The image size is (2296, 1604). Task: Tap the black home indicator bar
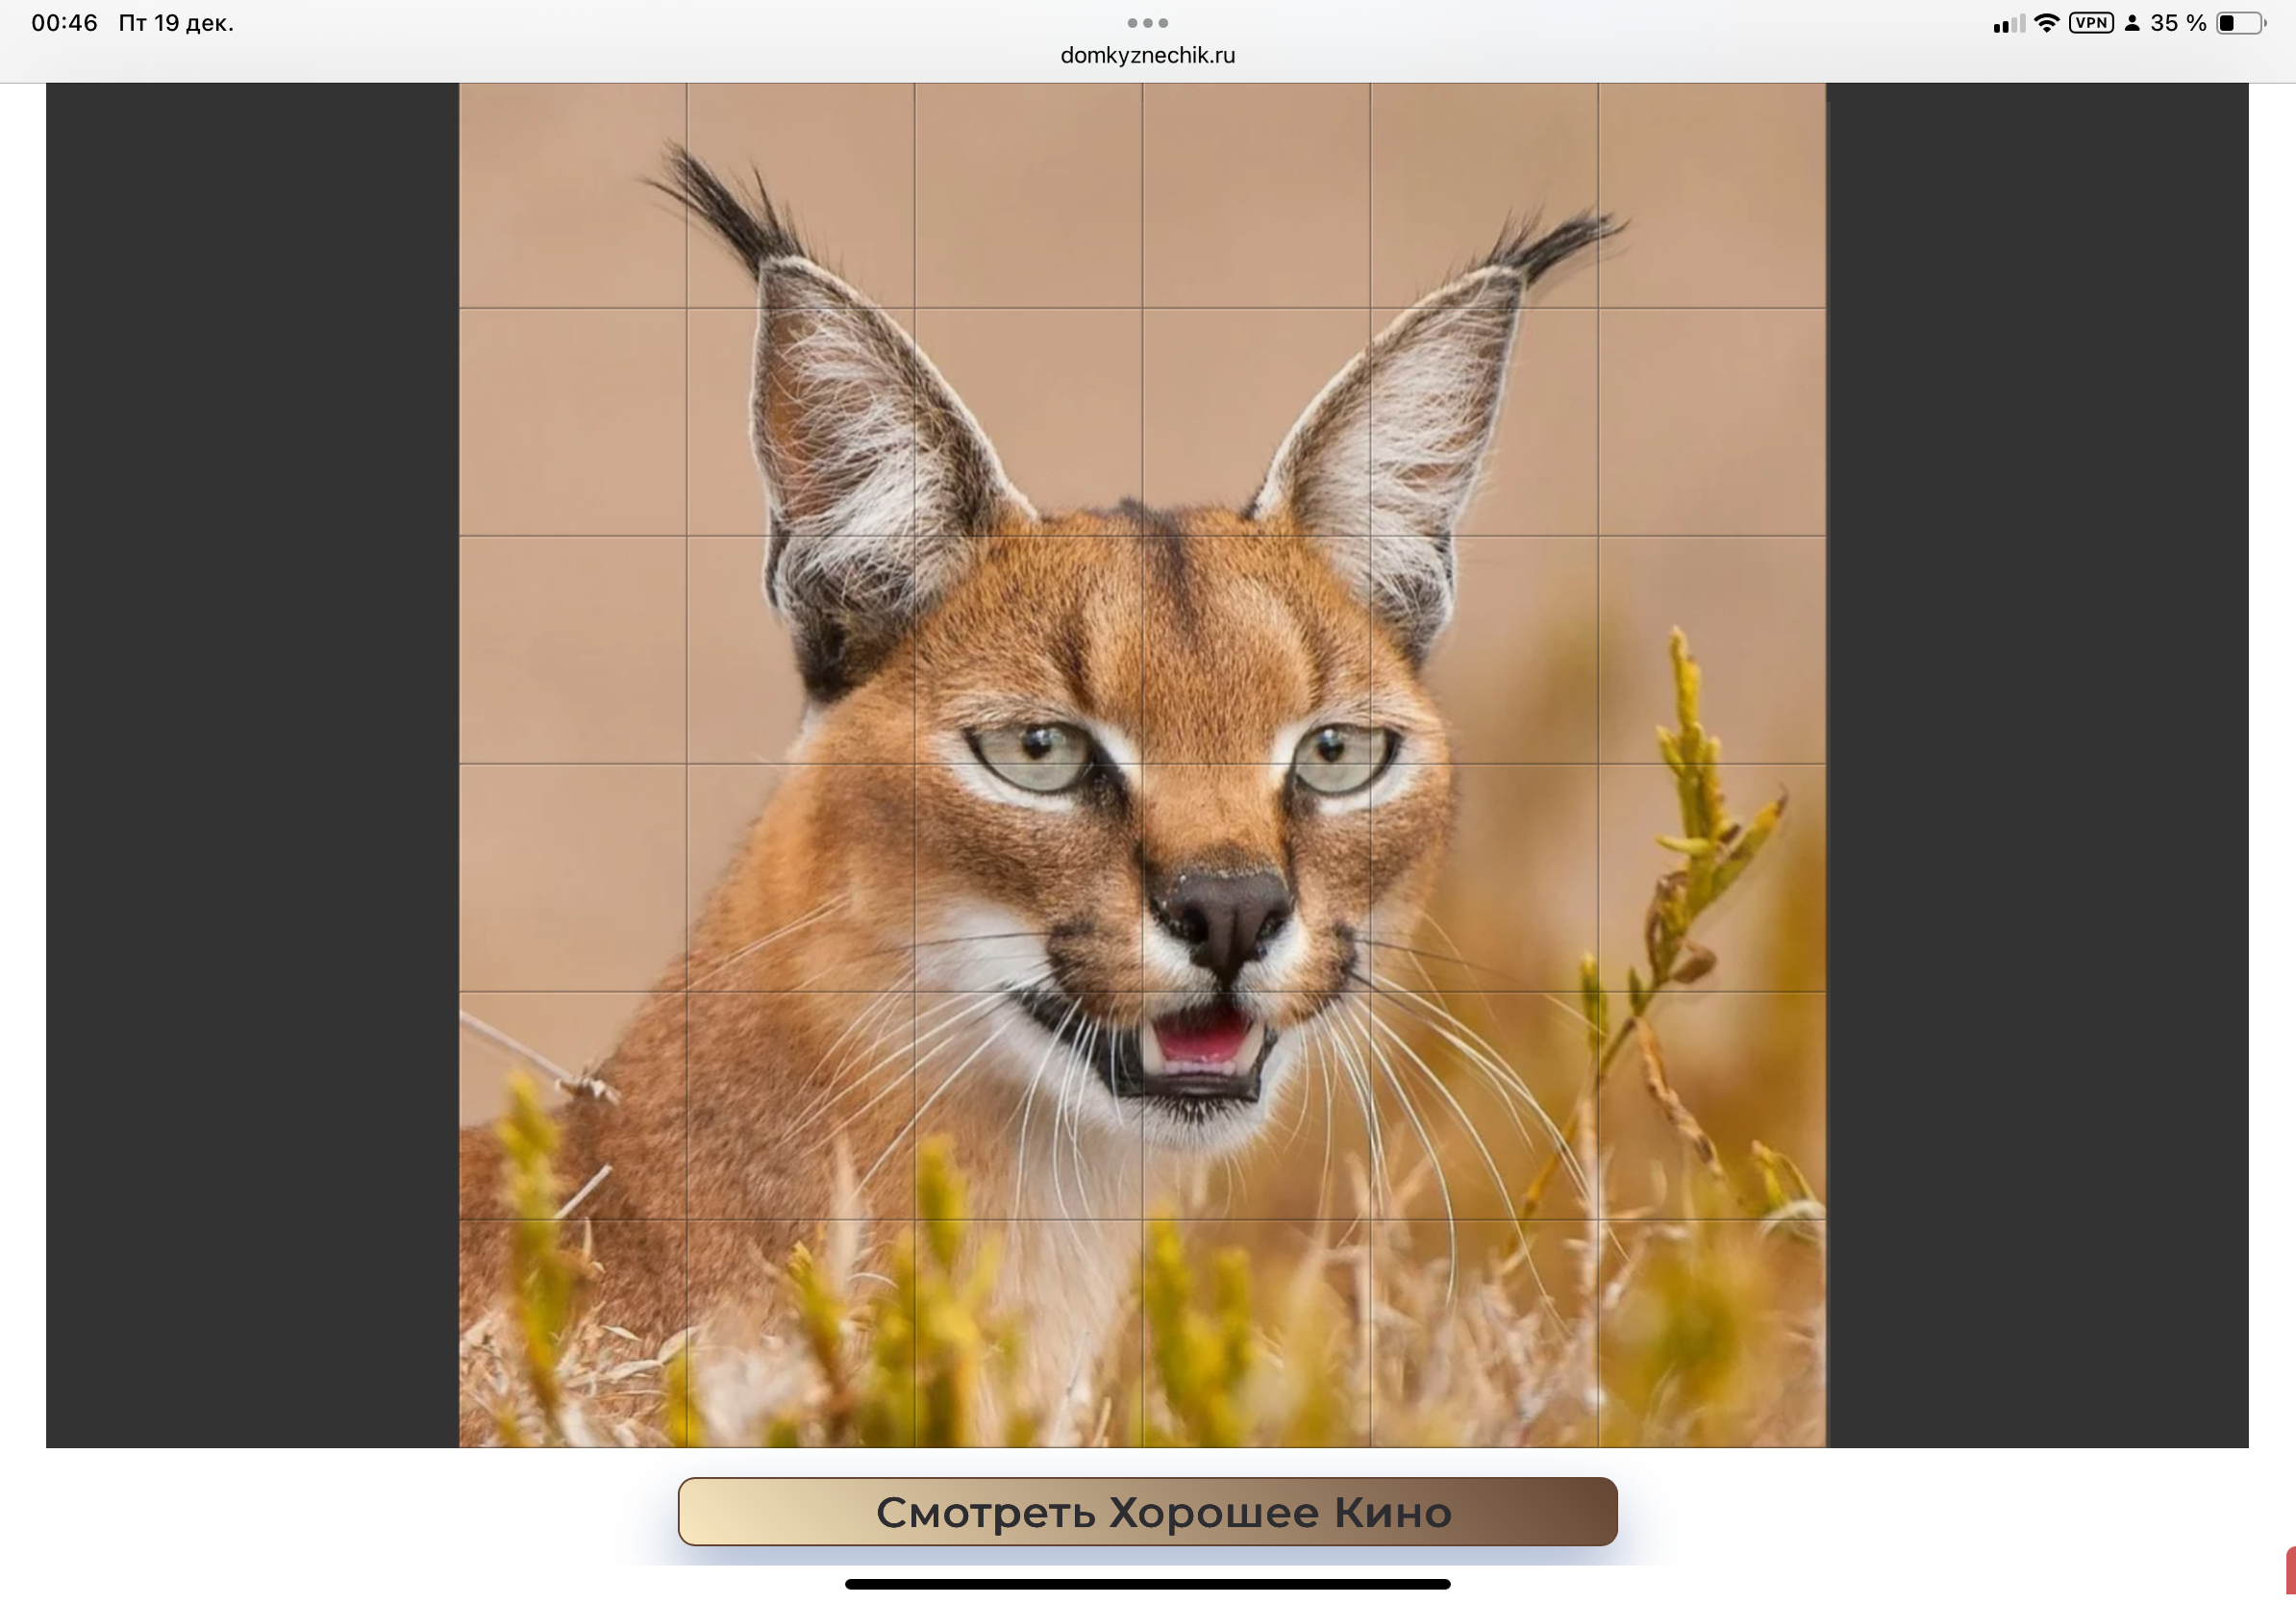point(1147,1584)
